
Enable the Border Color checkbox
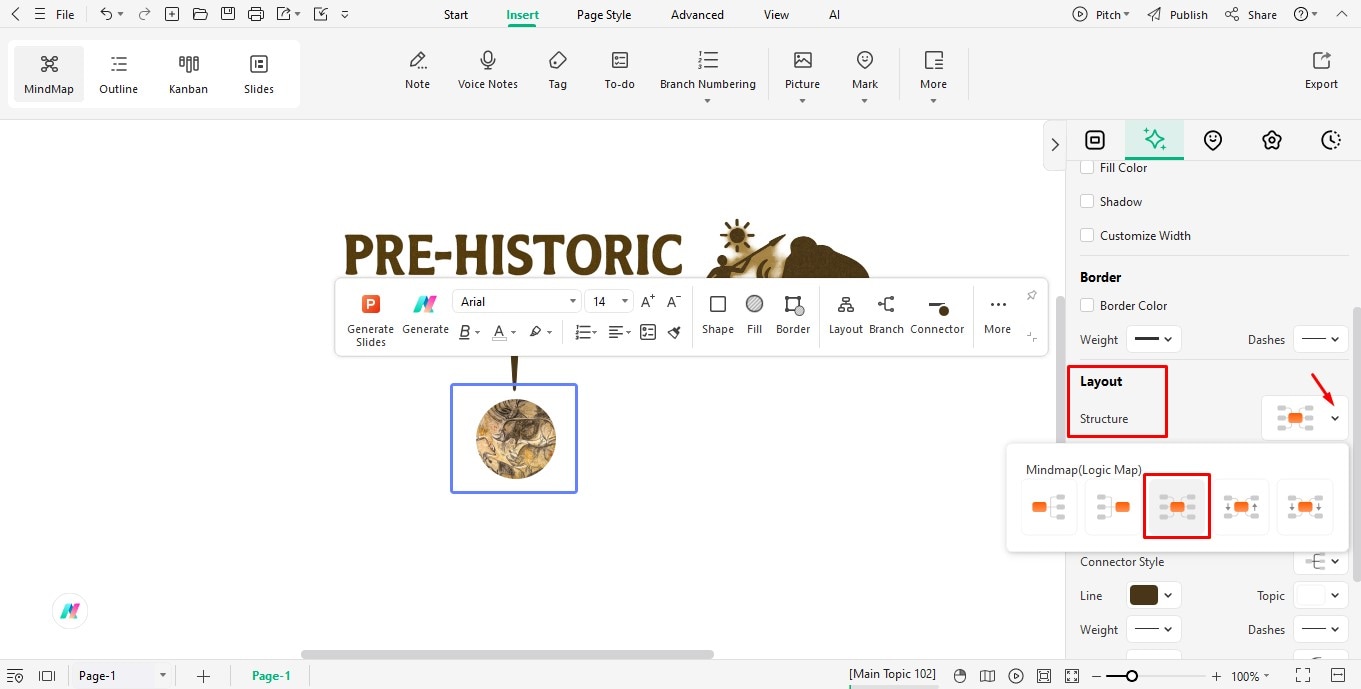coord(1087,306)
